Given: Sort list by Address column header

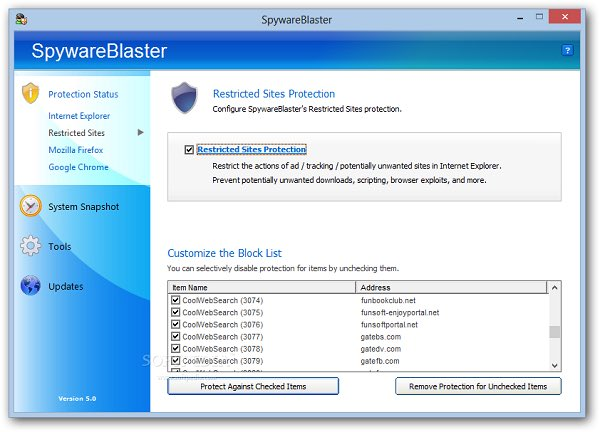Looking at the screenshot, I should tap(451, 287).
